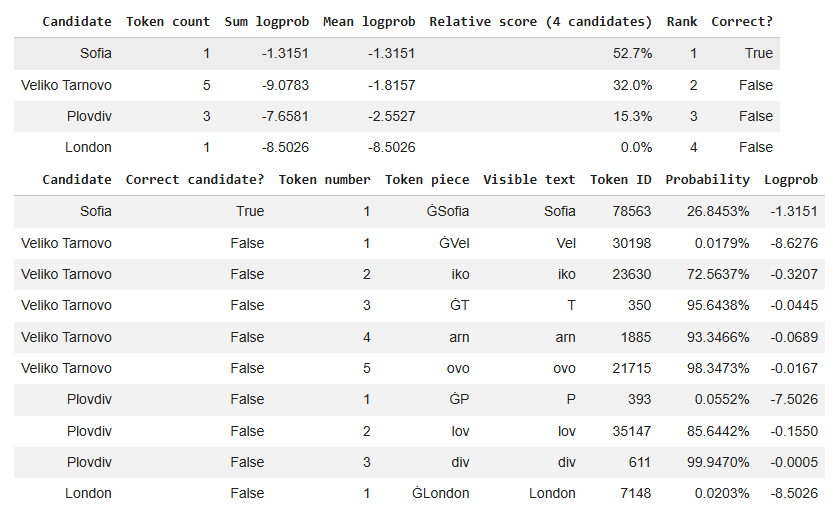
Task: Click the Sum logprob column header
Action: [267, 22]
